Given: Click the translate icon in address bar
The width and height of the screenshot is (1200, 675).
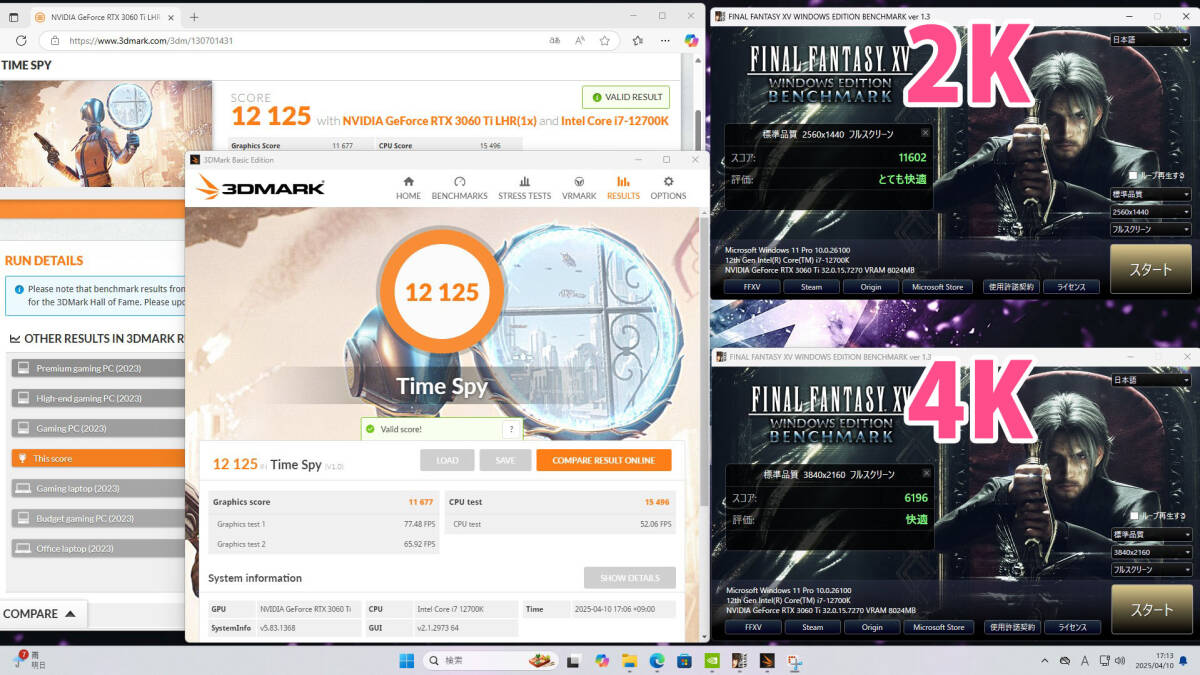Looking at the screenshot, I should [x=555, y=41].
